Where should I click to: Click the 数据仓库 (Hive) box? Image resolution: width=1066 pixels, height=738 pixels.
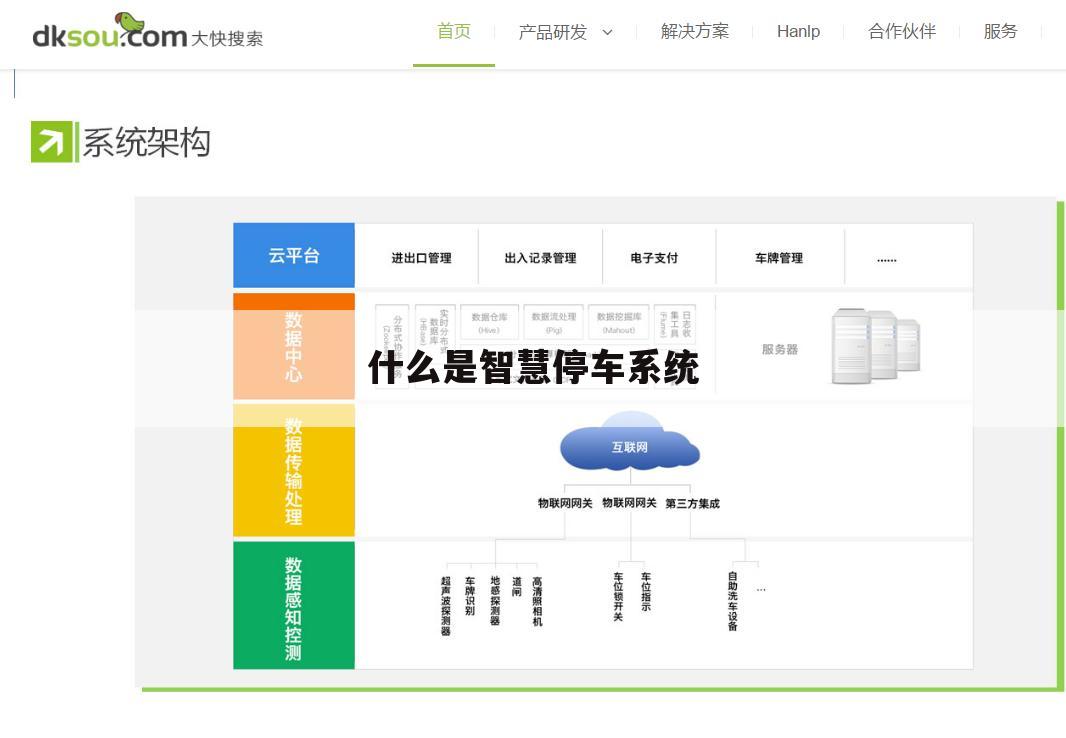pyautogui.click(x=489, y=322)
